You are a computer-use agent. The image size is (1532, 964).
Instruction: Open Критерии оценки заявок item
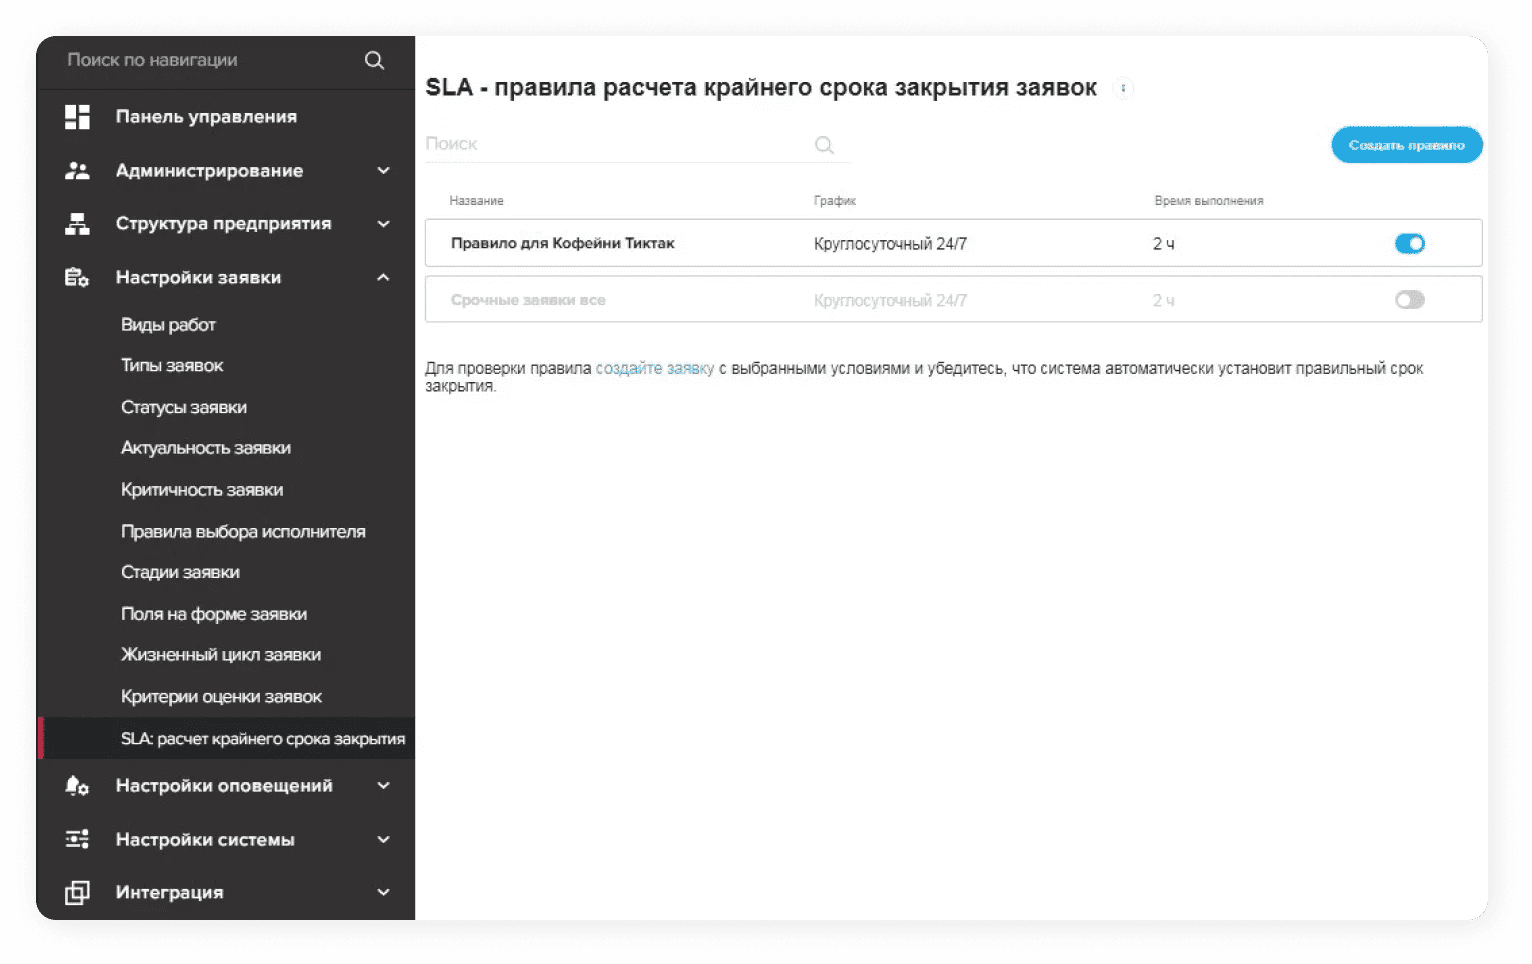(221, 697)
